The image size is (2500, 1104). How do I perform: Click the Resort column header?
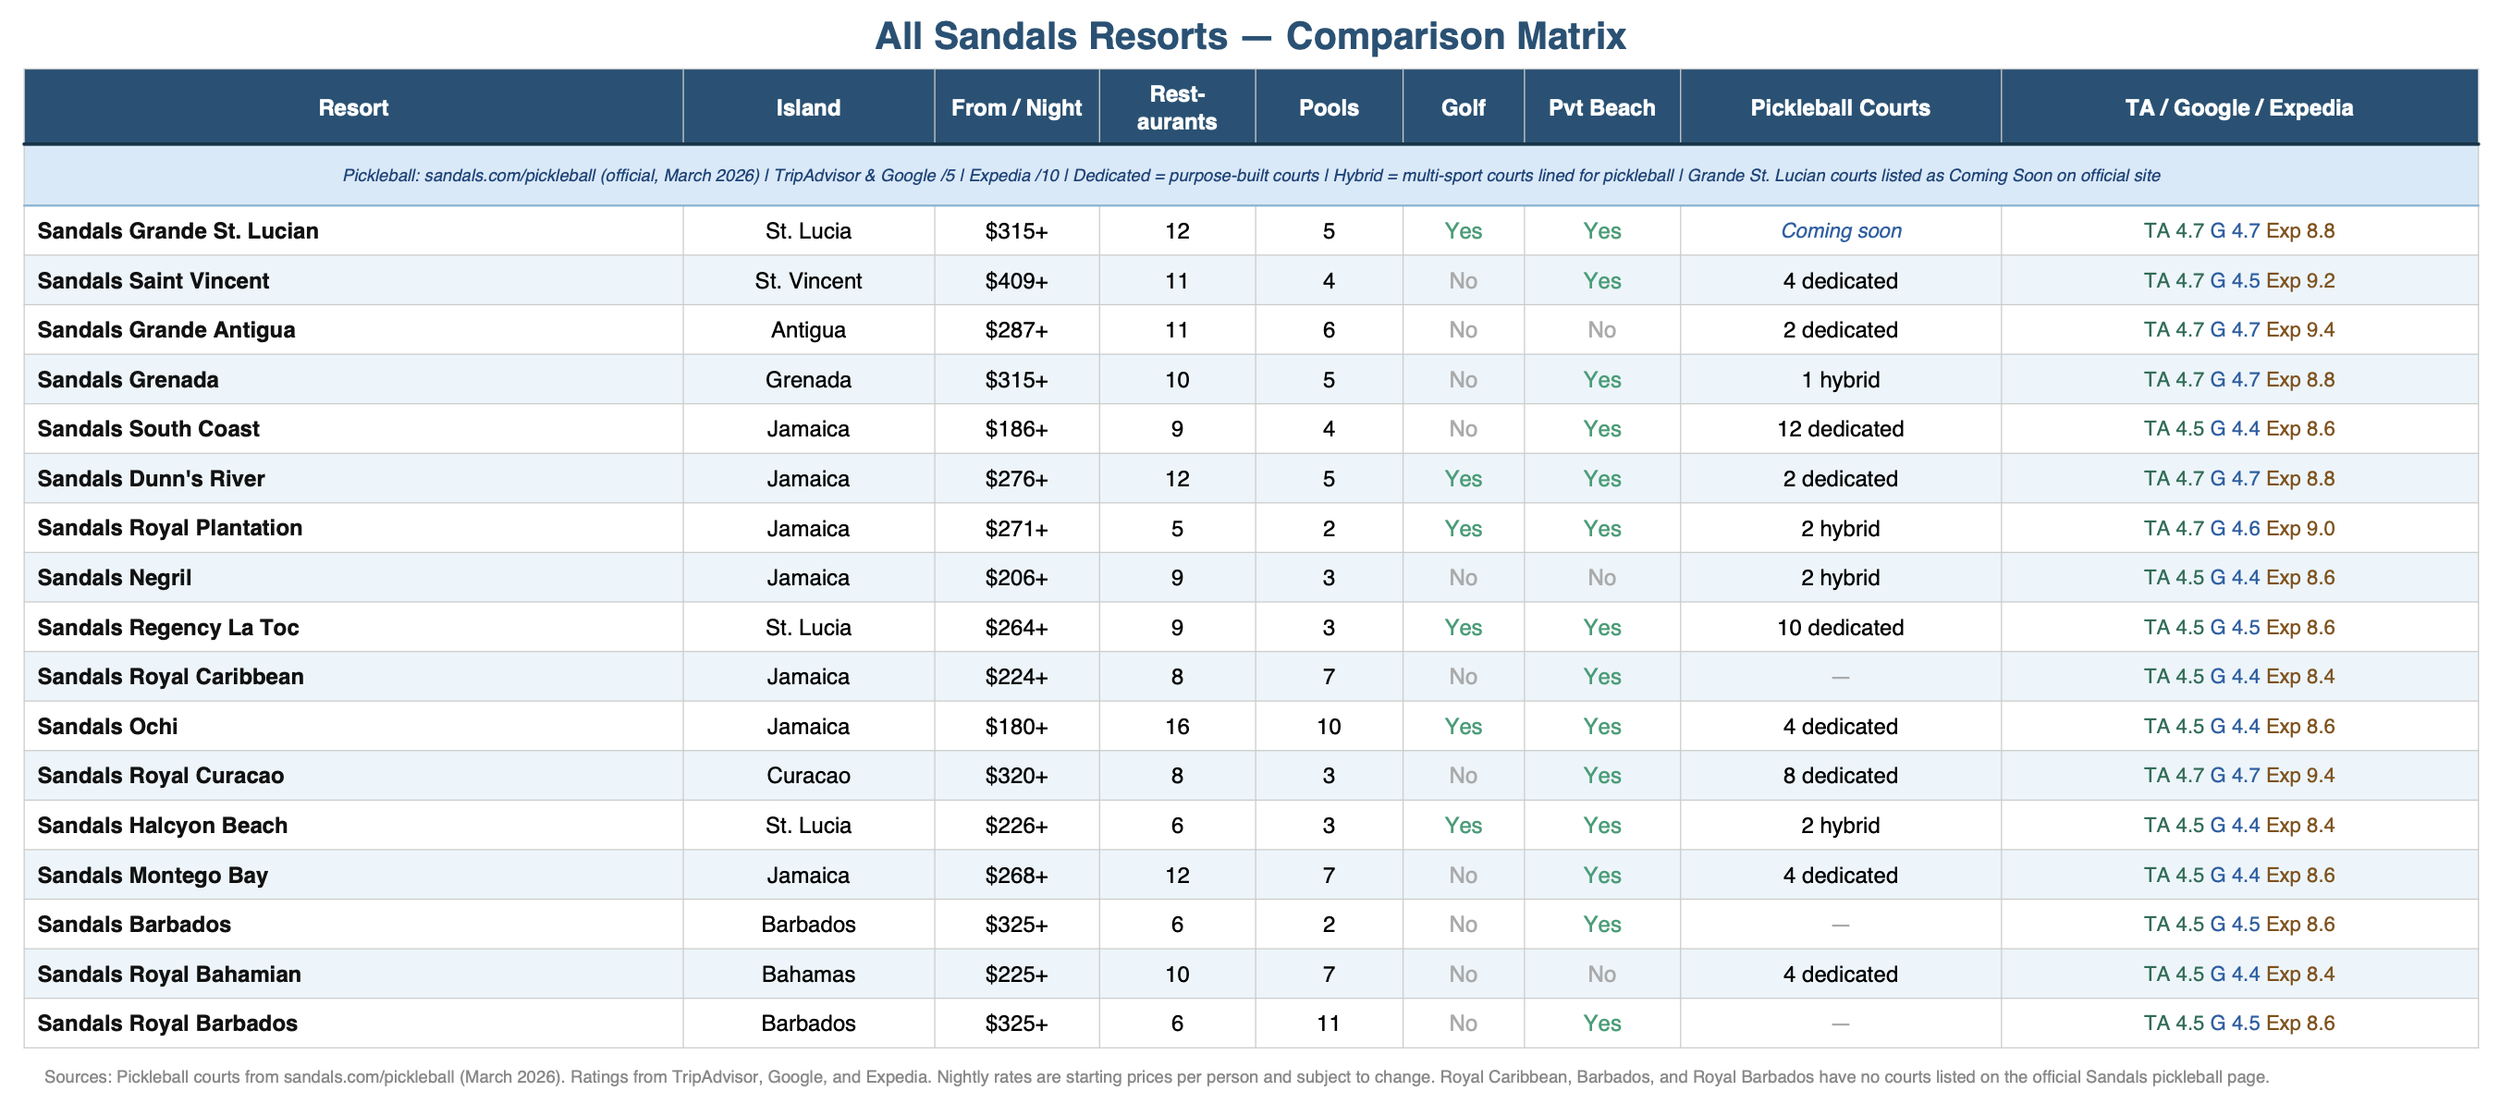pos(353,108)
